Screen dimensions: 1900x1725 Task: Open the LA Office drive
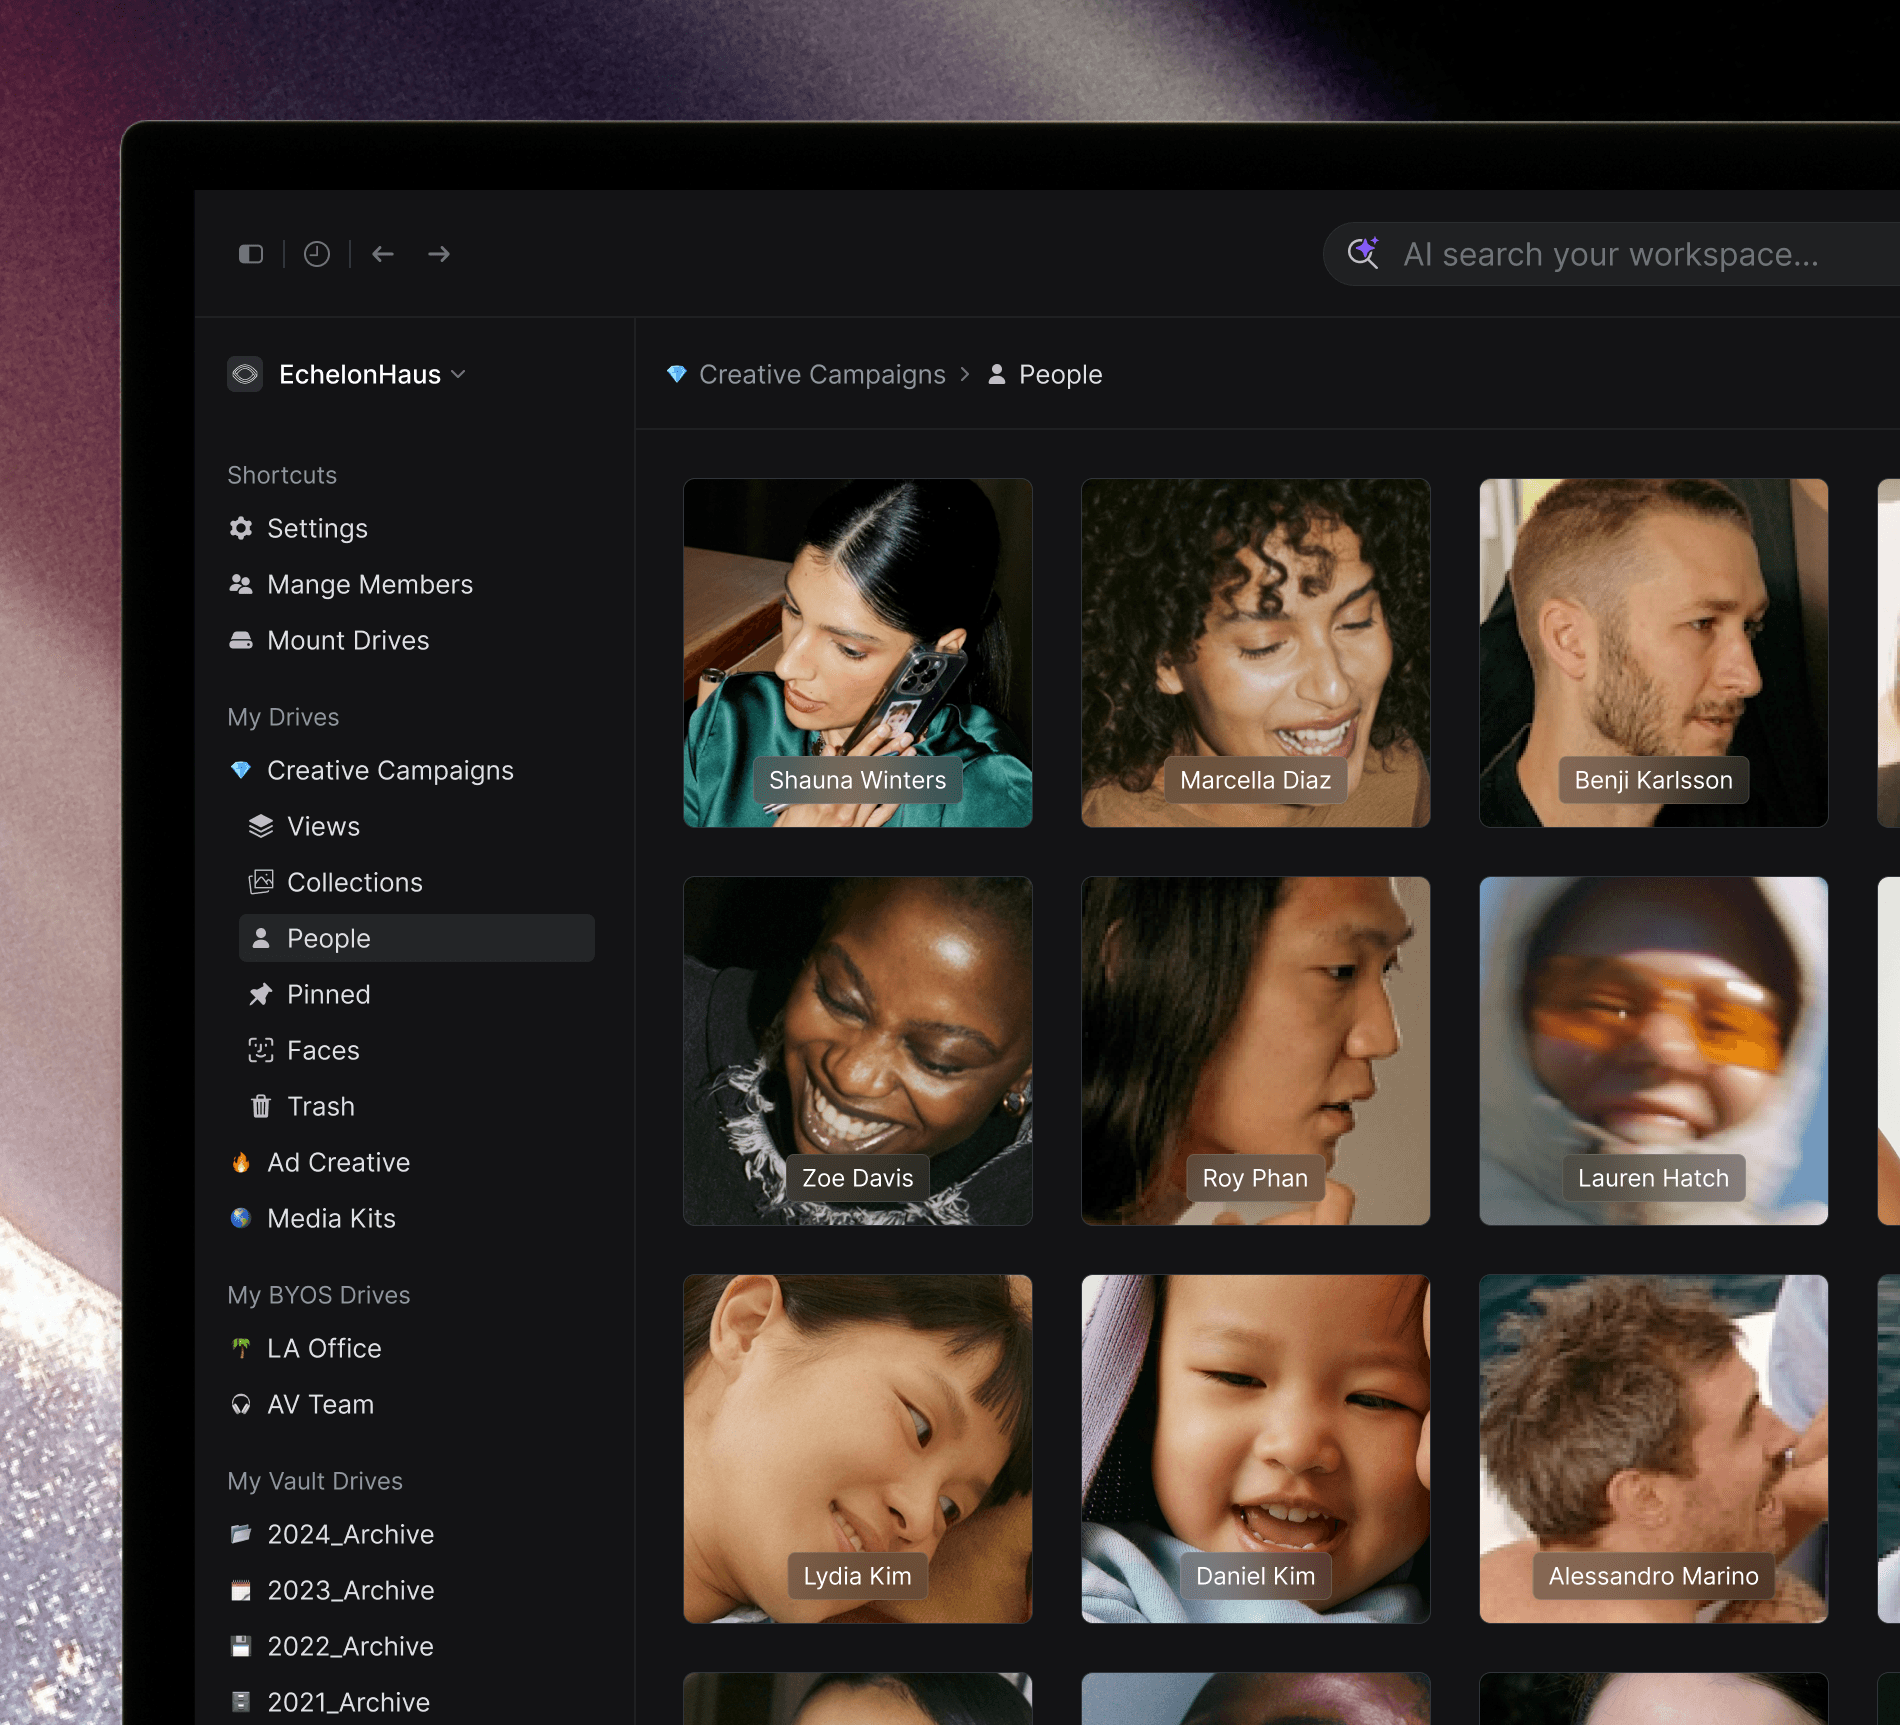[324, 1348]
